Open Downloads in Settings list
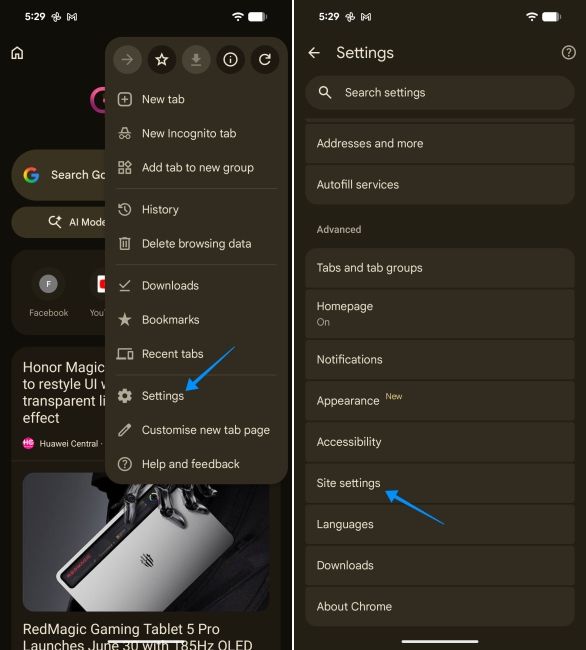Screen dimensions: 586x650 [x=440, y=565]
